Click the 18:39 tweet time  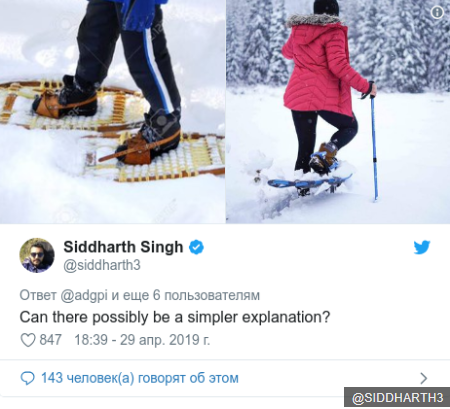[x=91, y=340]
